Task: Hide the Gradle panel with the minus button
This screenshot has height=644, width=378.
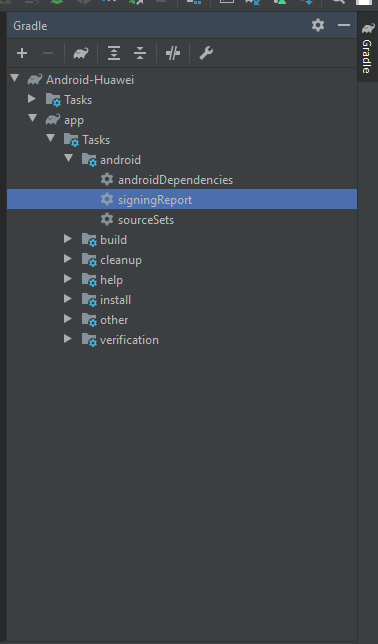Action: (x=343, y=25)
